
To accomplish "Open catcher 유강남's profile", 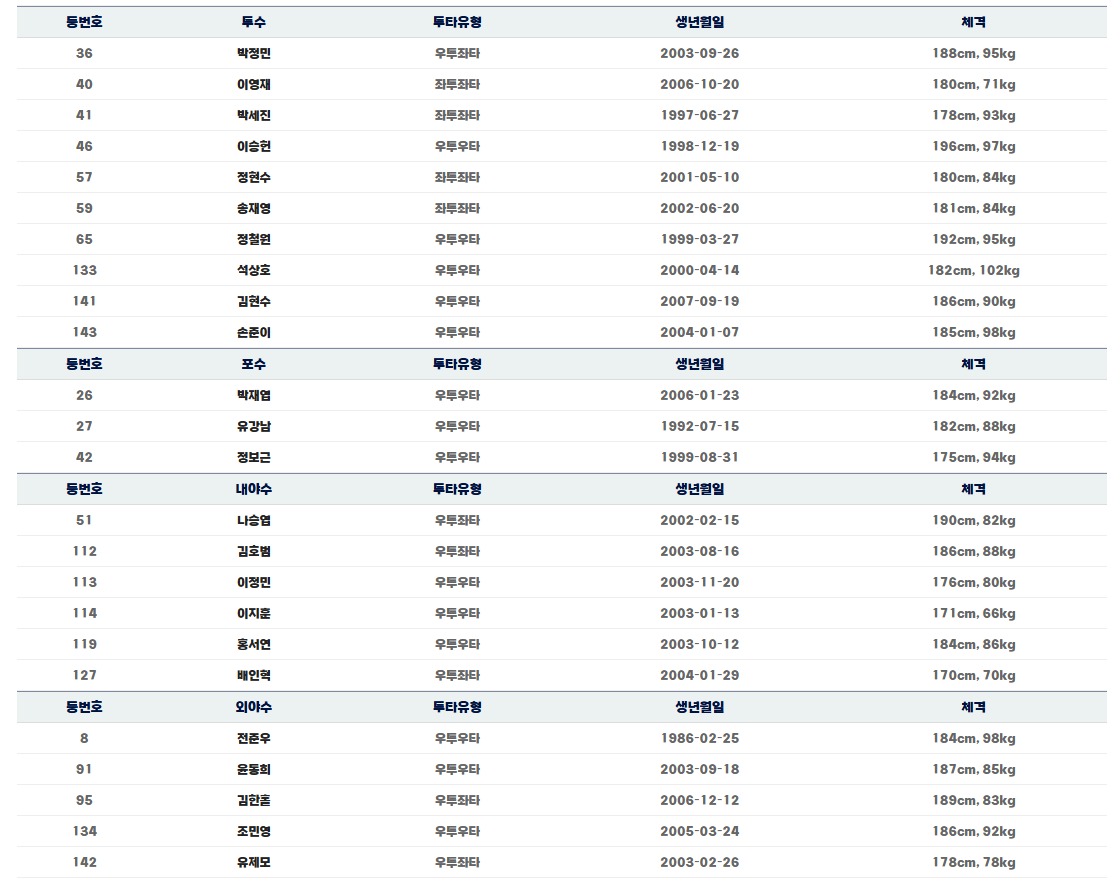I will tap(253, 426).
